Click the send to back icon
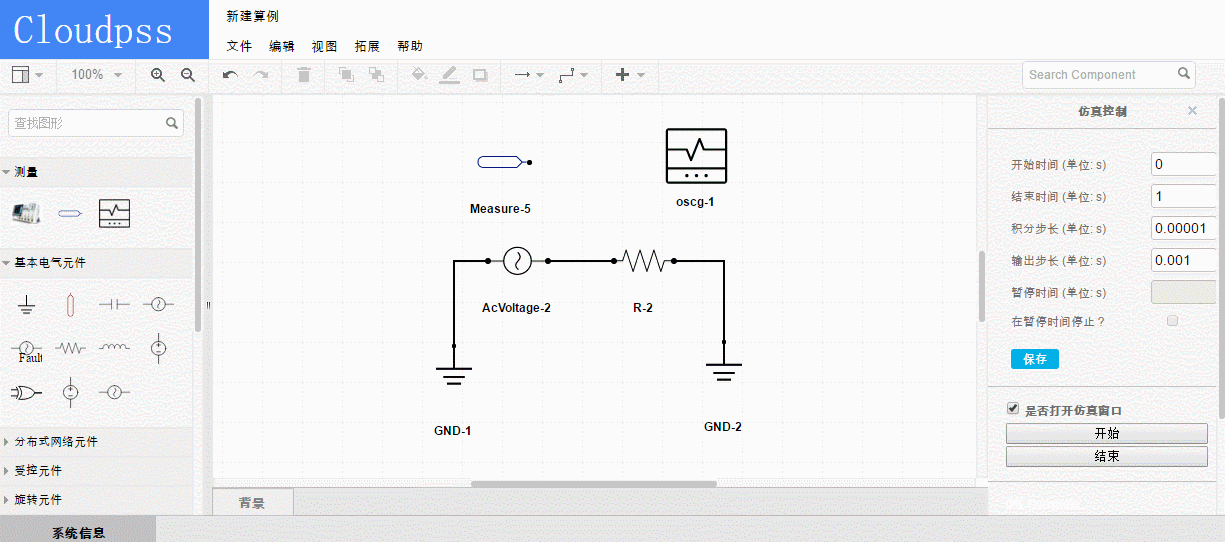This screenshot has width=1225, height=542. click(376, 75)
